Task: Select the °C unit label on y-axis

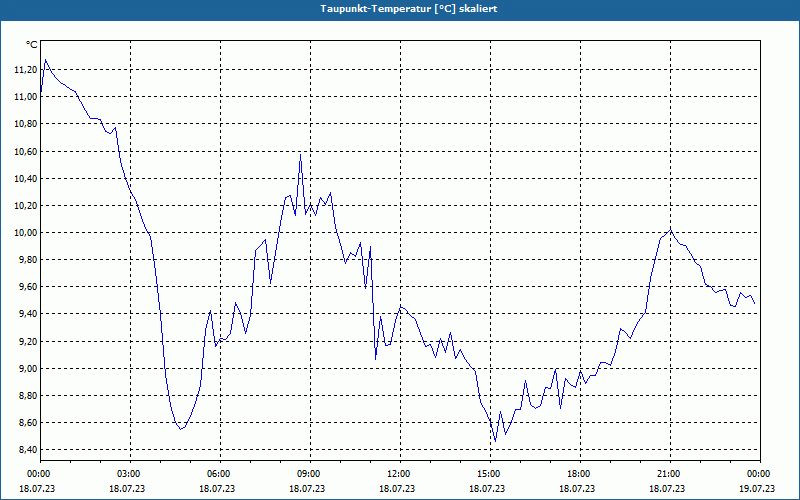Action: [31, 45]
